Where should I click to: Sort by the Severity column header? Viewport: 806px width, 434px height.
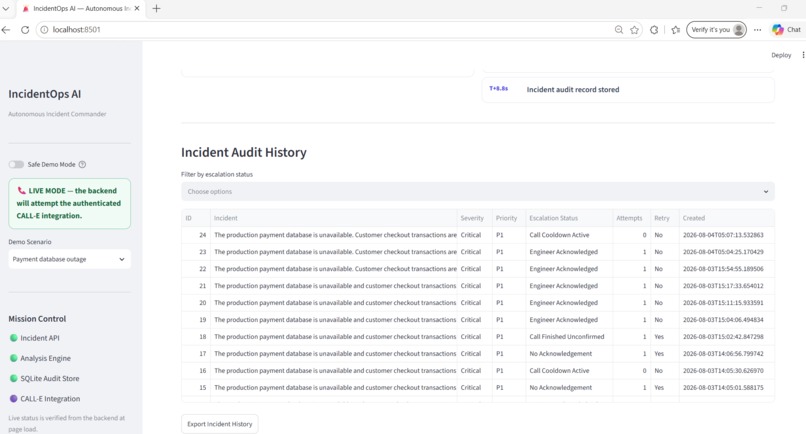pos(475,218)
